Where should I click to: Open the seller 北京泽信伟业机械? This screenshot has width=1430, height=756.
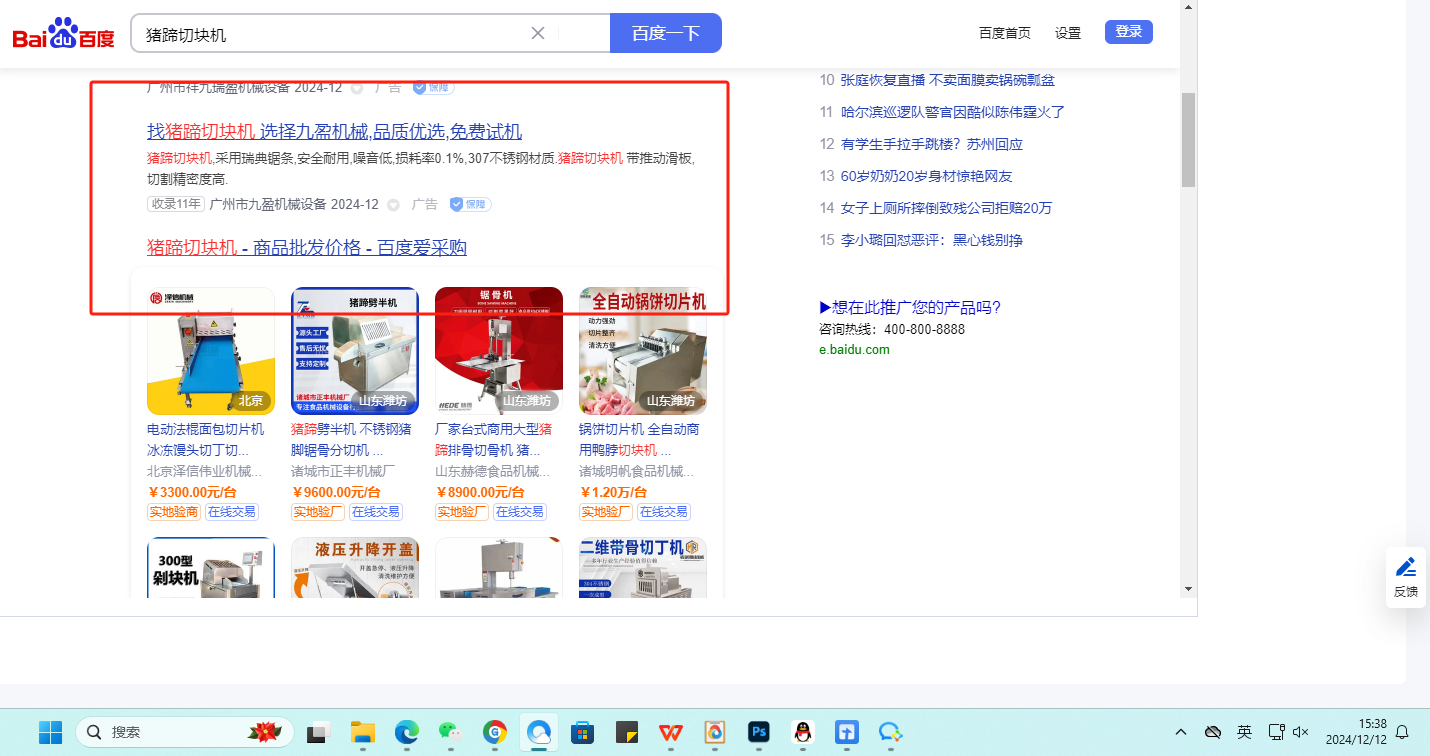[x=205, y=471]
